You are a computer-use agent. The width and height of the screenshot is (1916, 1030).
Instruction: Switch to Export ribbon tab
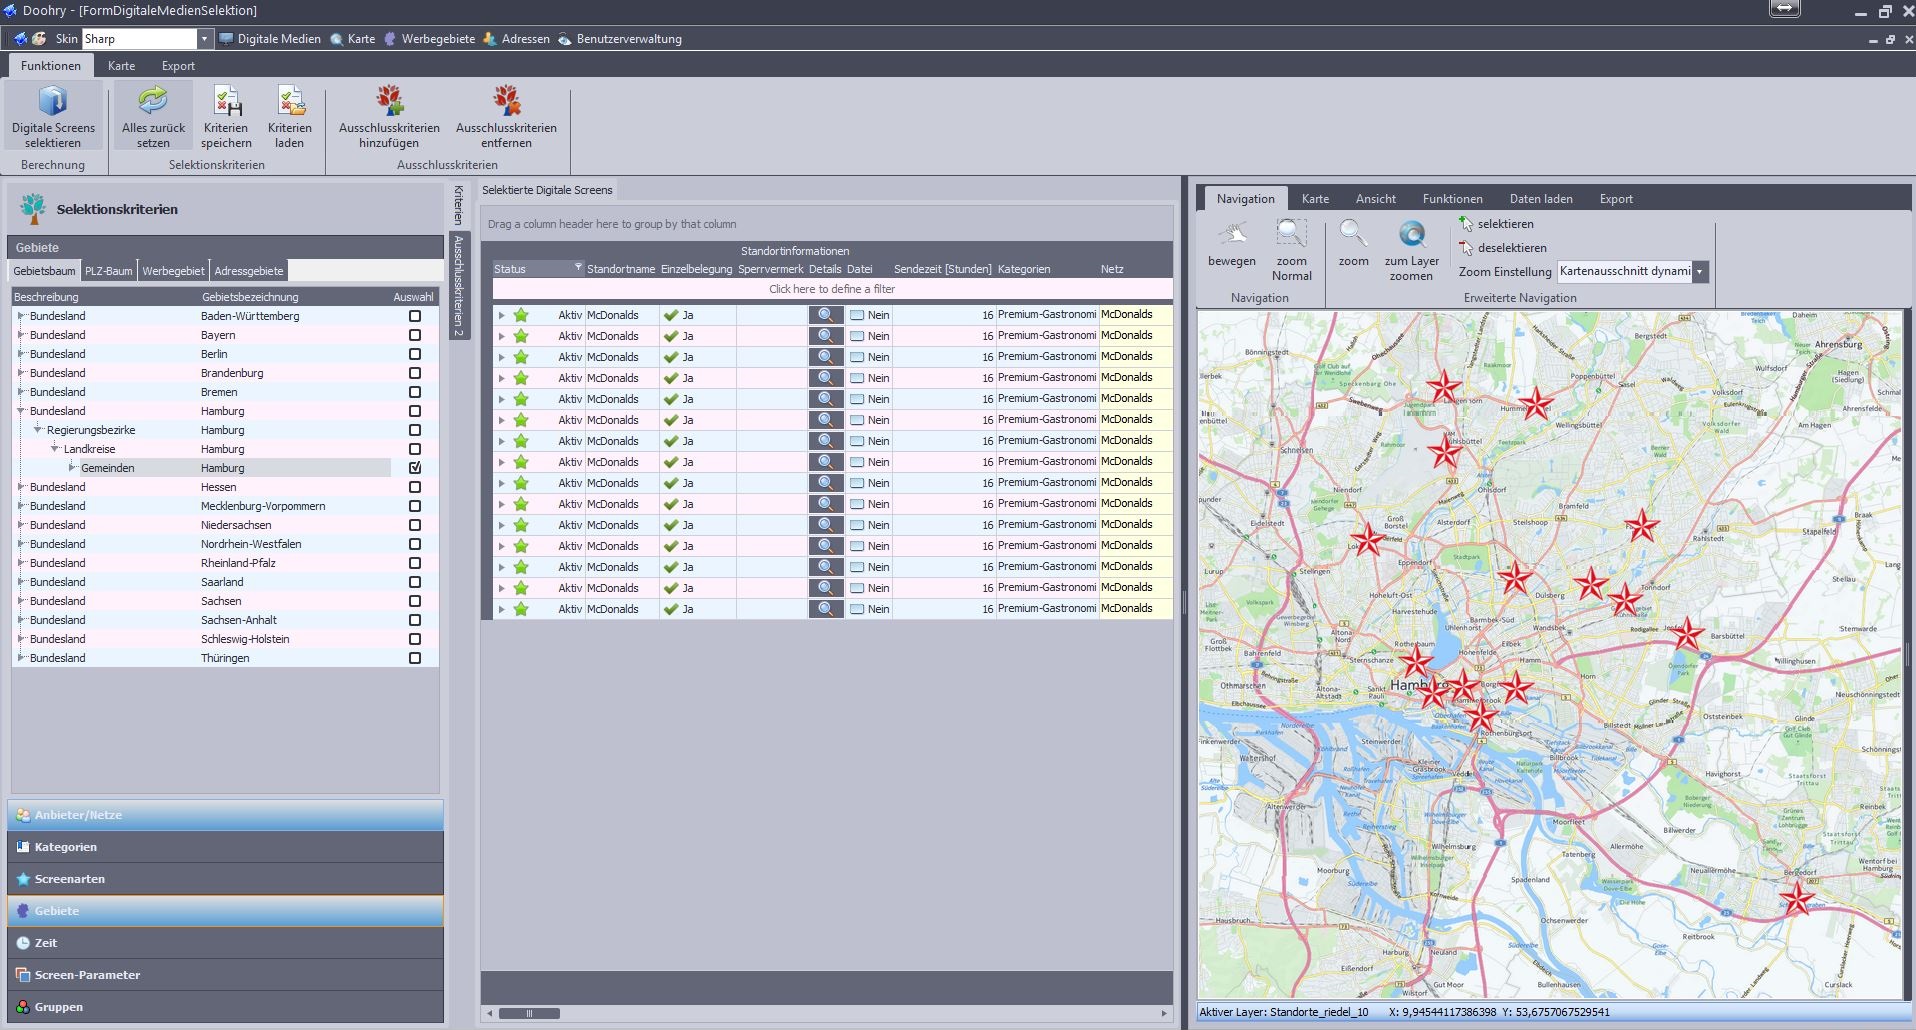(178, 66)
